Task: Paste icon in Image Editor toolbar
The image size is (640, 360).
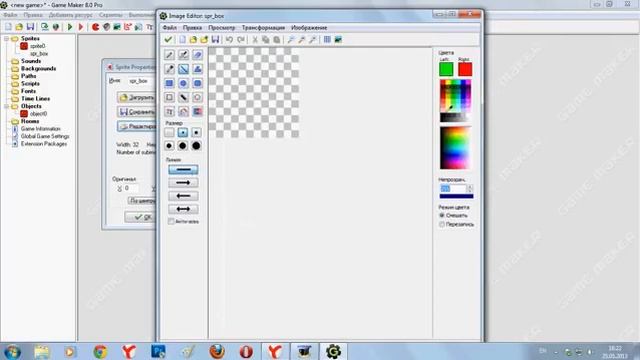Action: 277,39
